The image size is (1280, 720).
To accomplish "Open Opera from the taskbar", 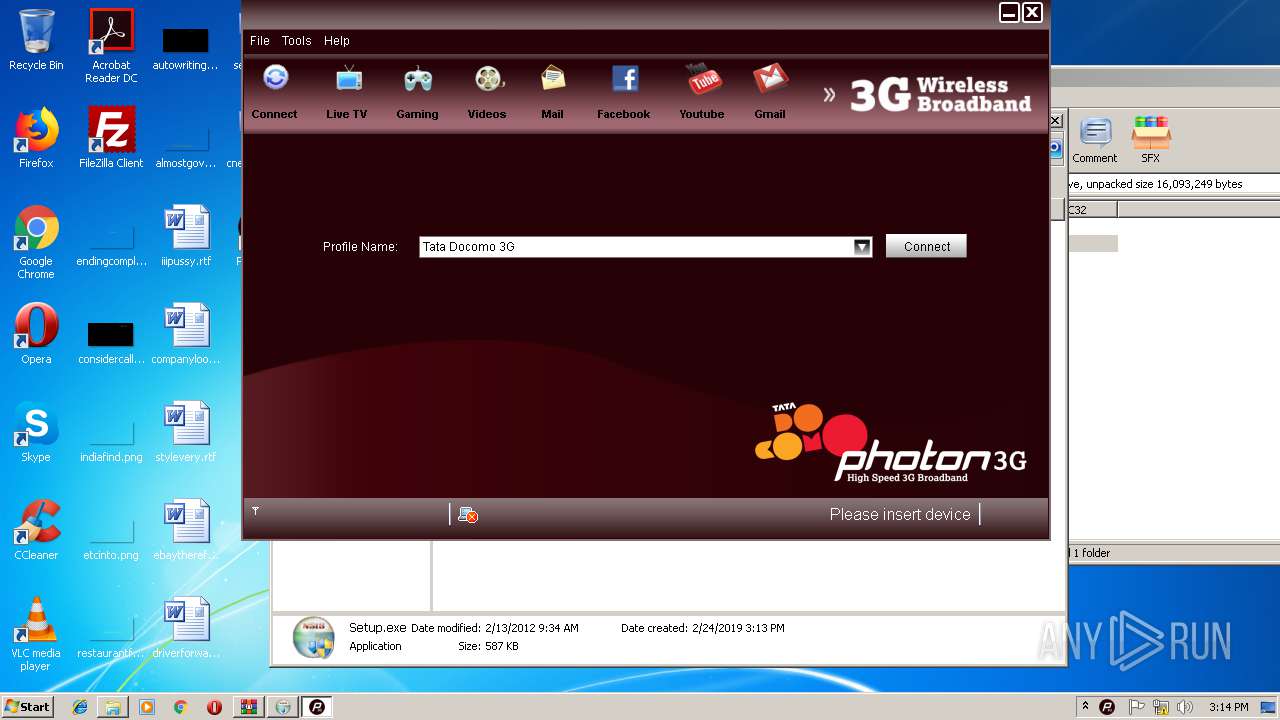I will tap(214, 707).
